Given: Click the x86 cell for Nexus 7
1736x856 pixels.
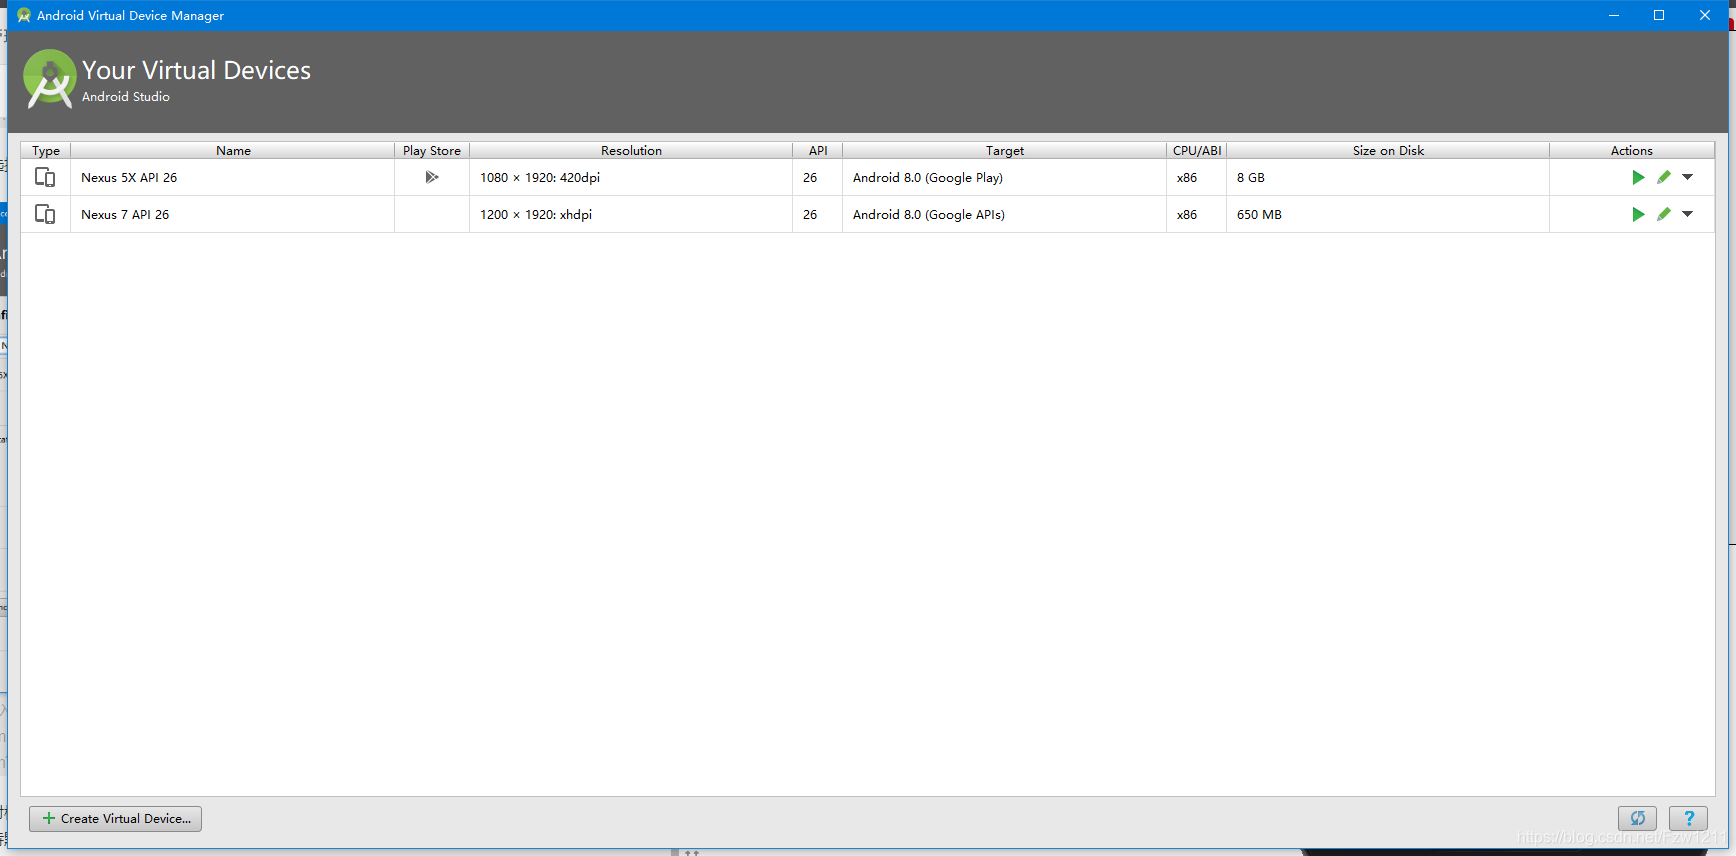Looking at the screenshot, I should click(1197, 214).
